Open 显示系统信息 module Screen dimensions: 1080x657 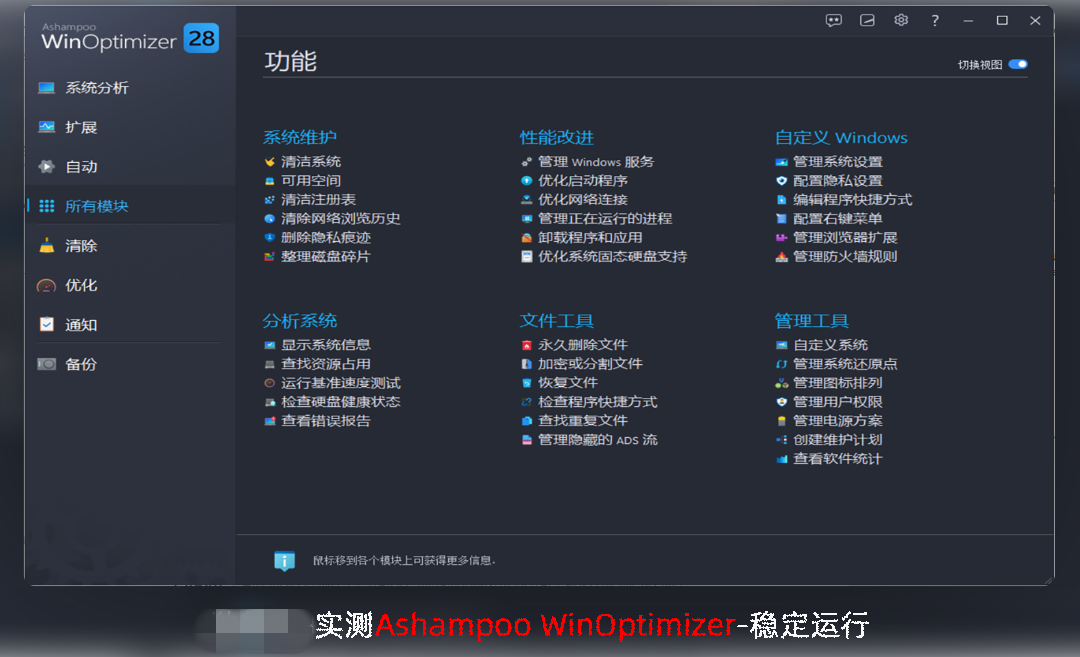(x=326, y=345)
